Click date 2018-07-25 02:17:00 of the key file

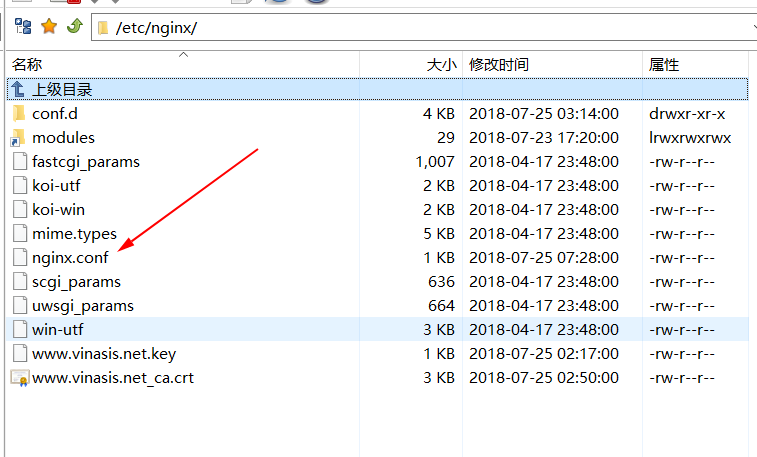(x=544, y=354)
